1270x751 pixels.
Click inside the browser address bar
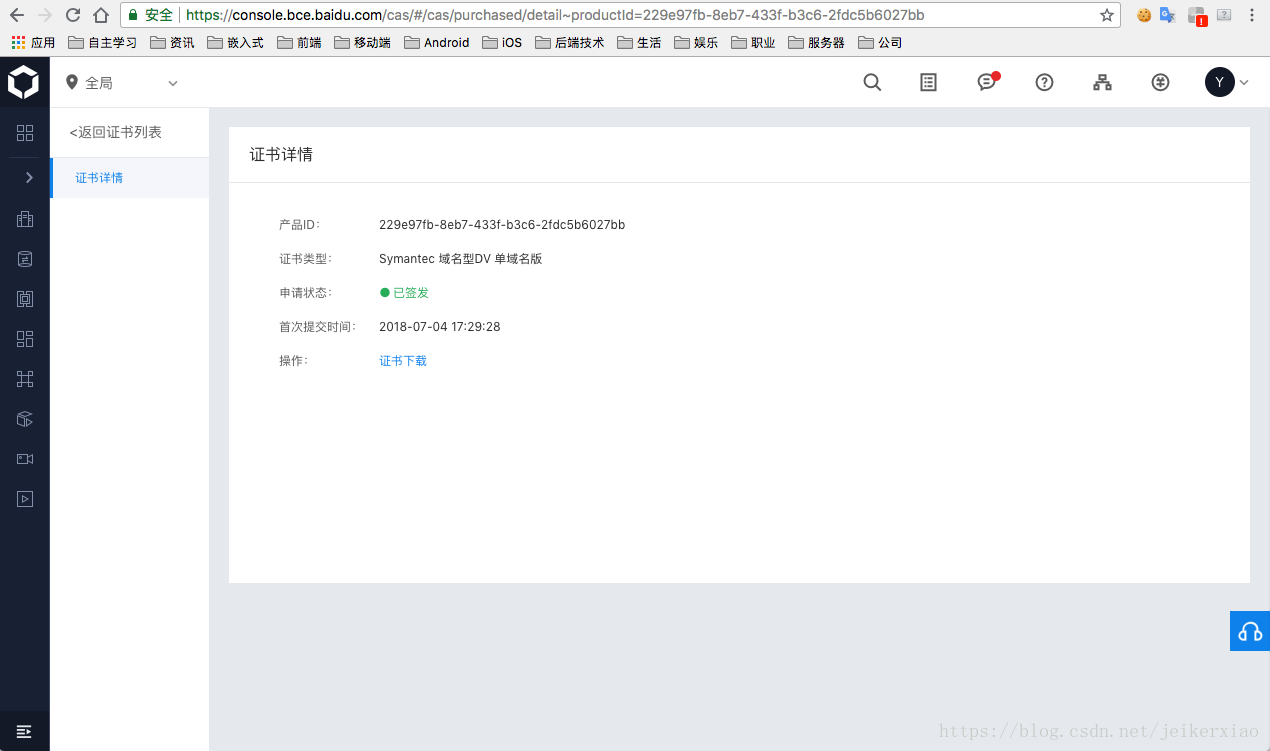(x=600, y=15)
